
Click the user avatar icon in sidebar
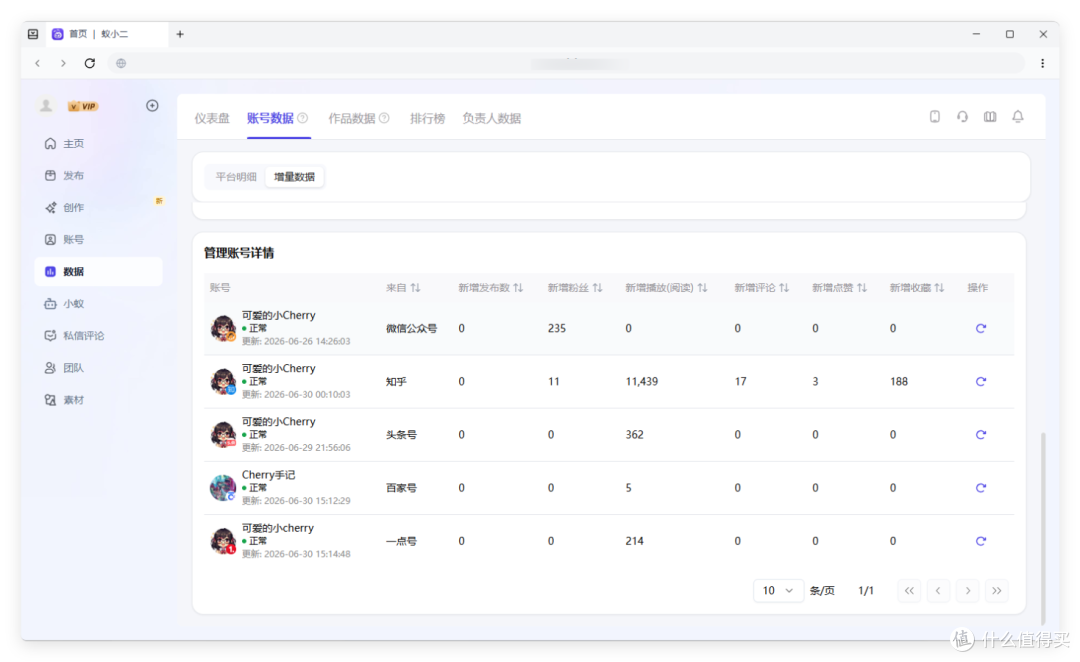(46, 105)
